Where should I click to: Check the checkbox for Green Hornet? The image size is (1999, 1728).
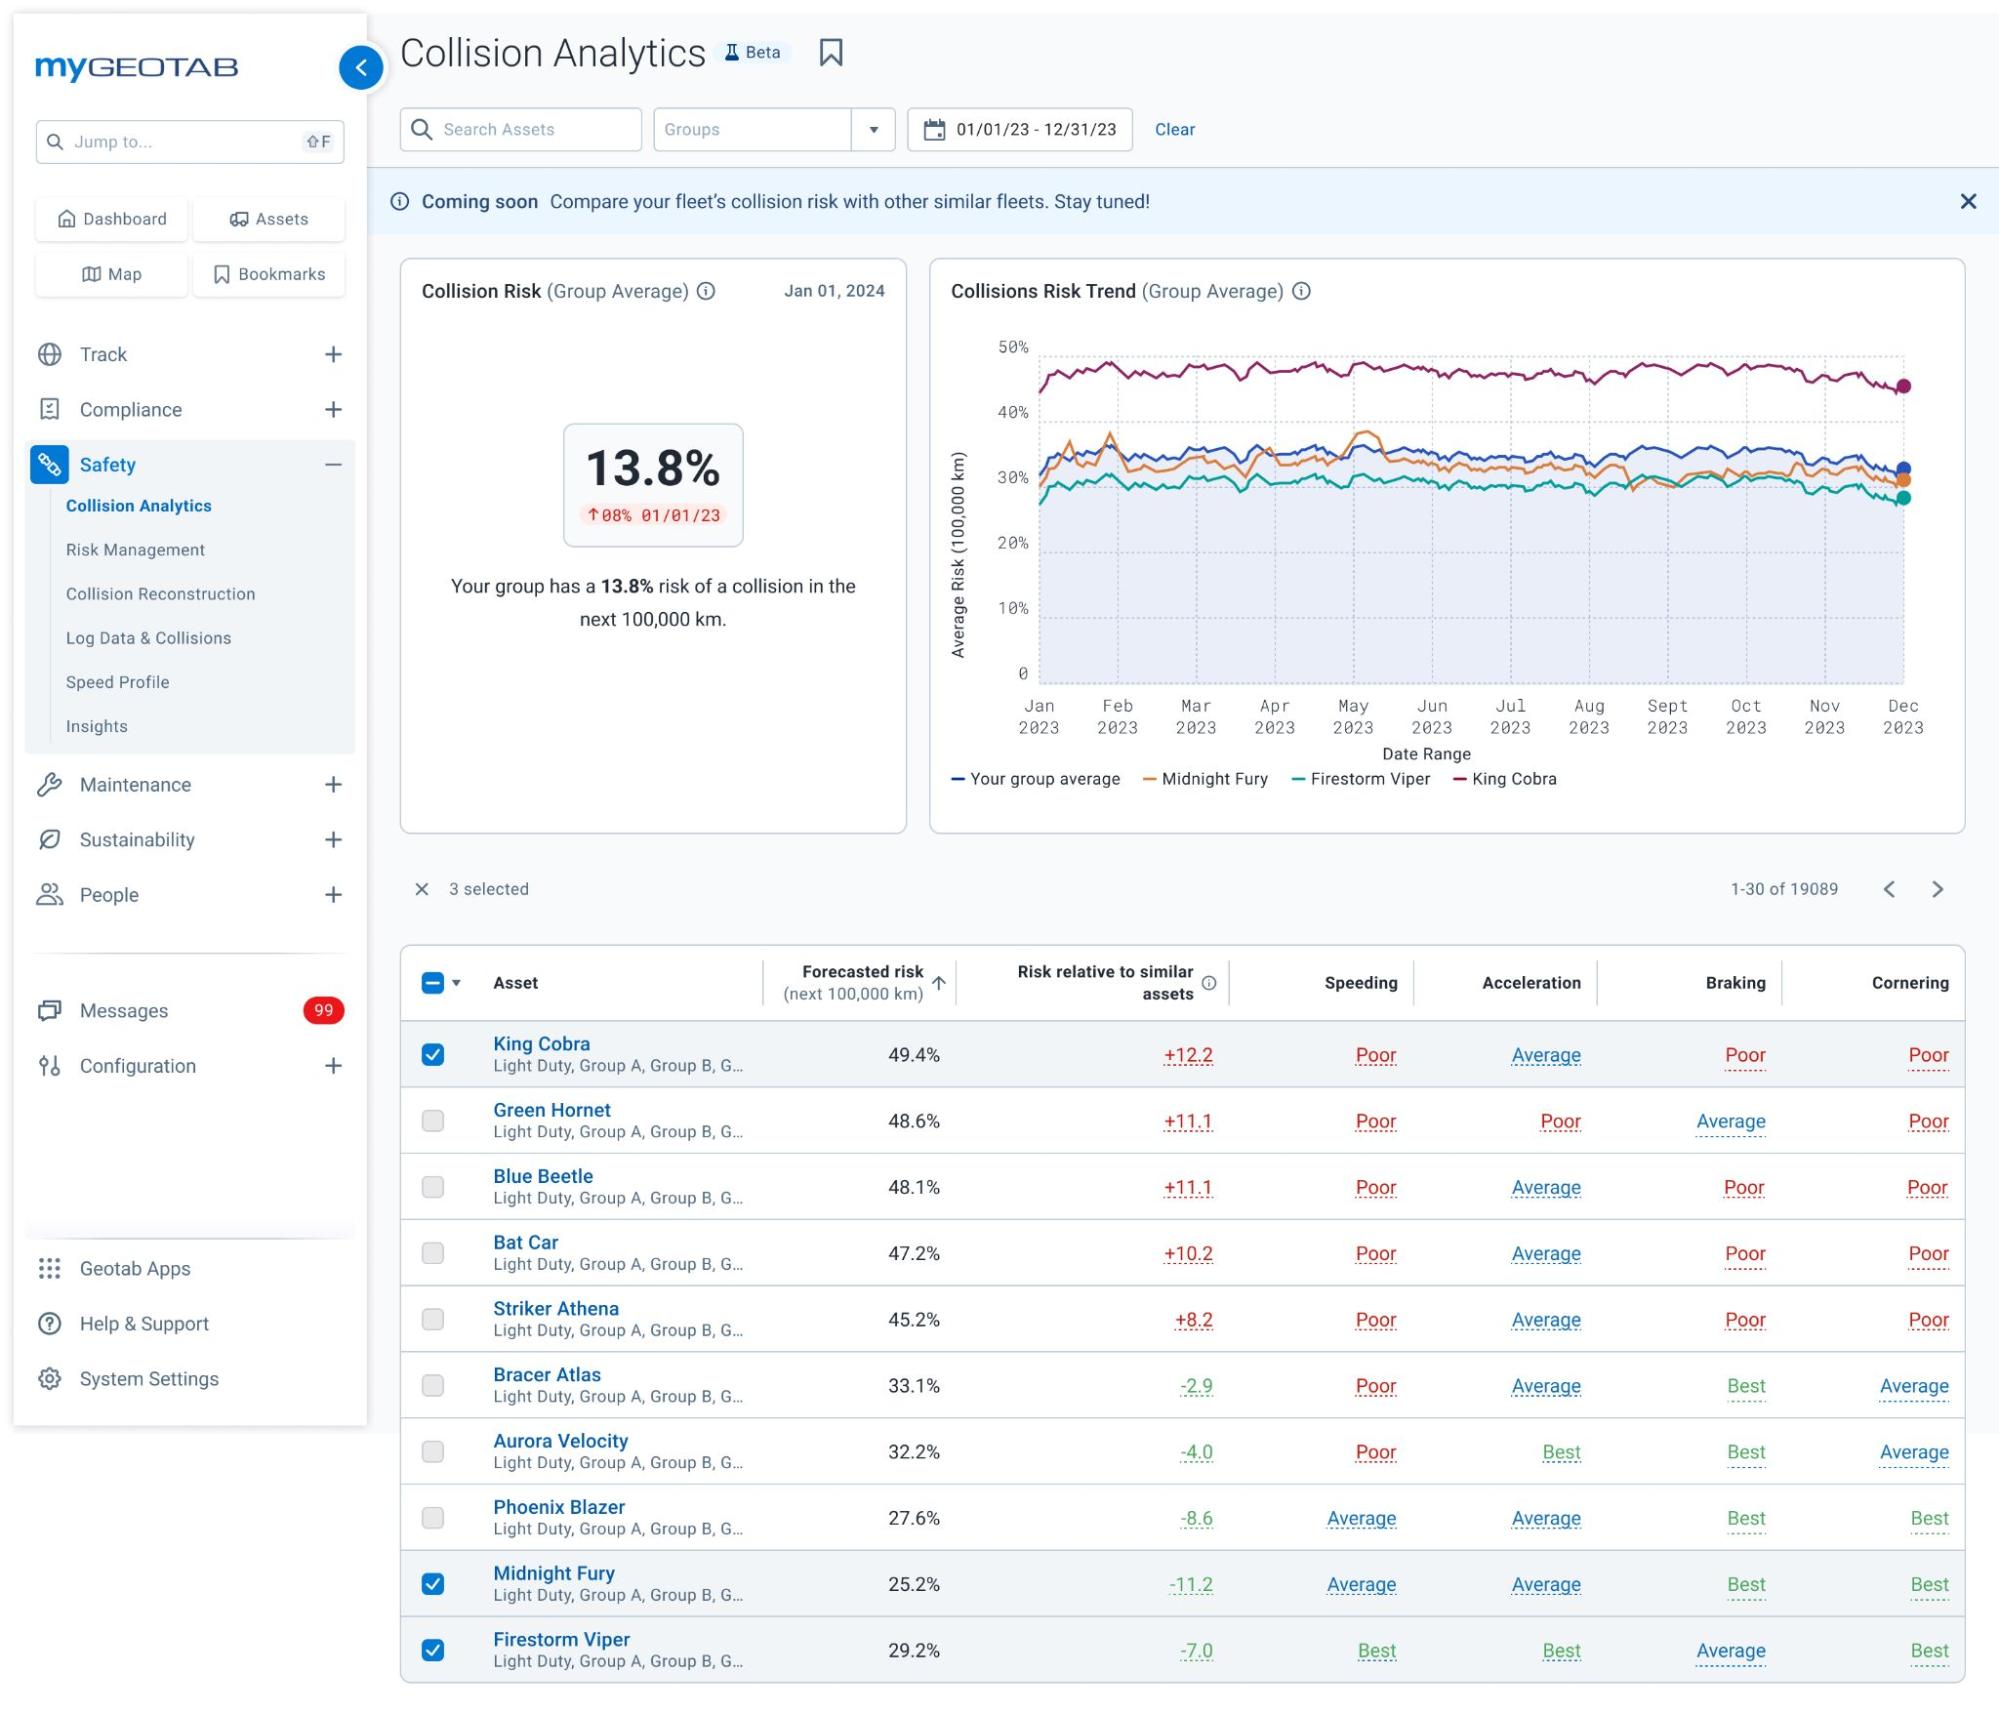pyautogui.click(x=433, y=1121)
